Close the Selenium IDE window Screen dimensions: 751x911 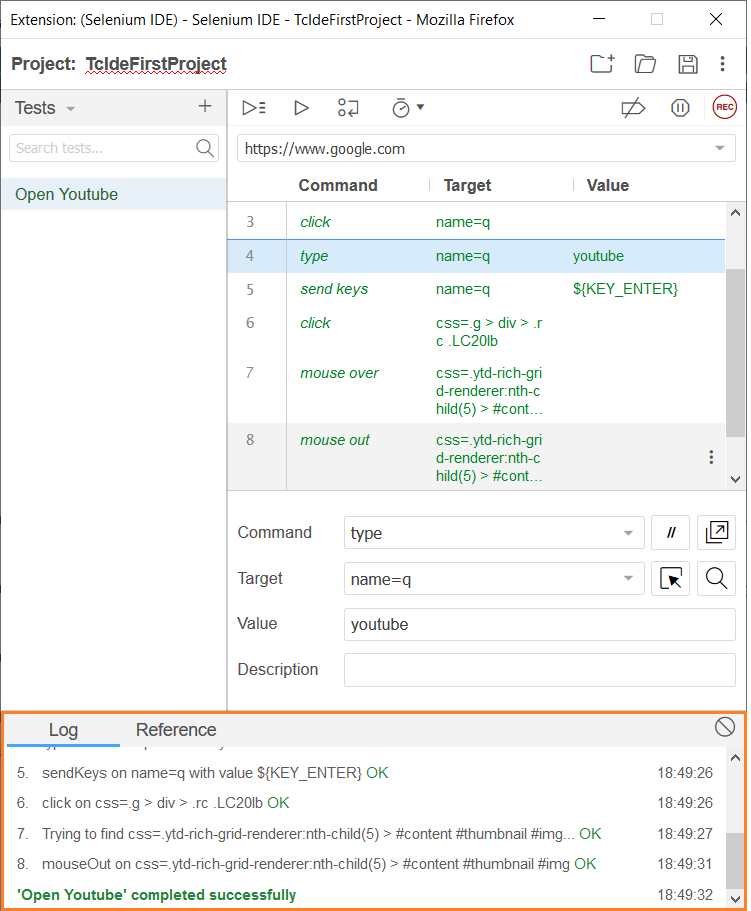pos(716,19)
